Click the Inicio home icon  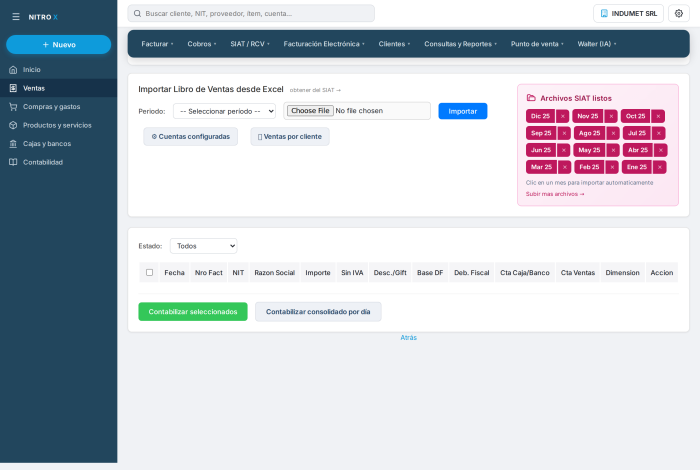[x=13, y=70]
